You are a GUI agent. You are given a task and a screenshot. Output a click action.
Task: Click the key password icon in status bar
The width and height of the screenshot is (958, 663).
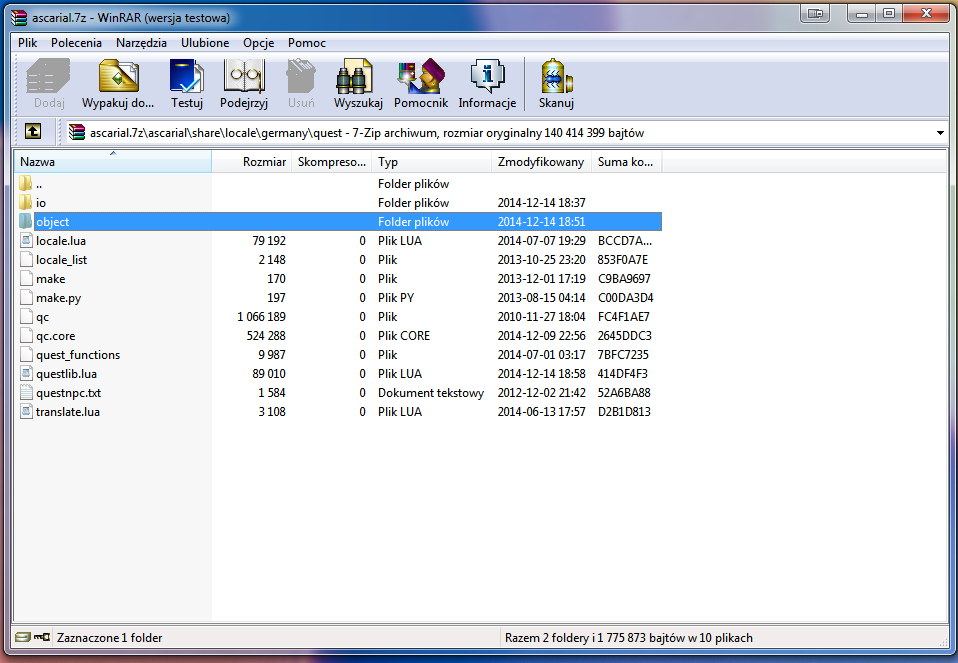click(42, 637)
